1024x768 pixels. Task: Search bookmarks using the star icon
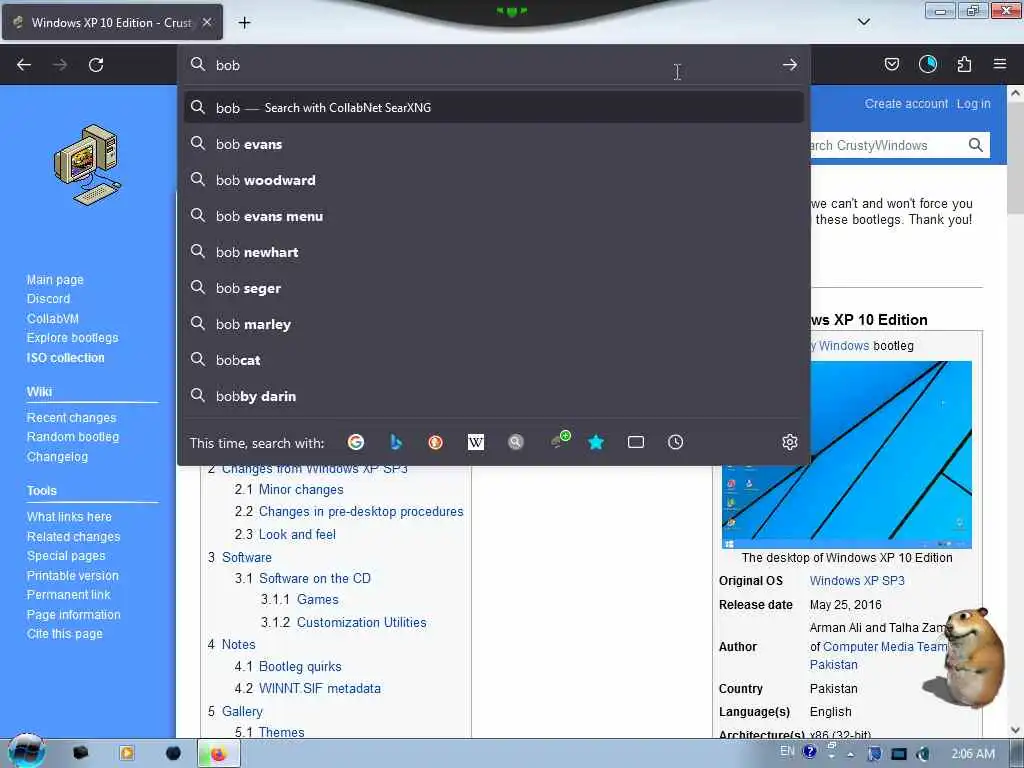point(596,443)
